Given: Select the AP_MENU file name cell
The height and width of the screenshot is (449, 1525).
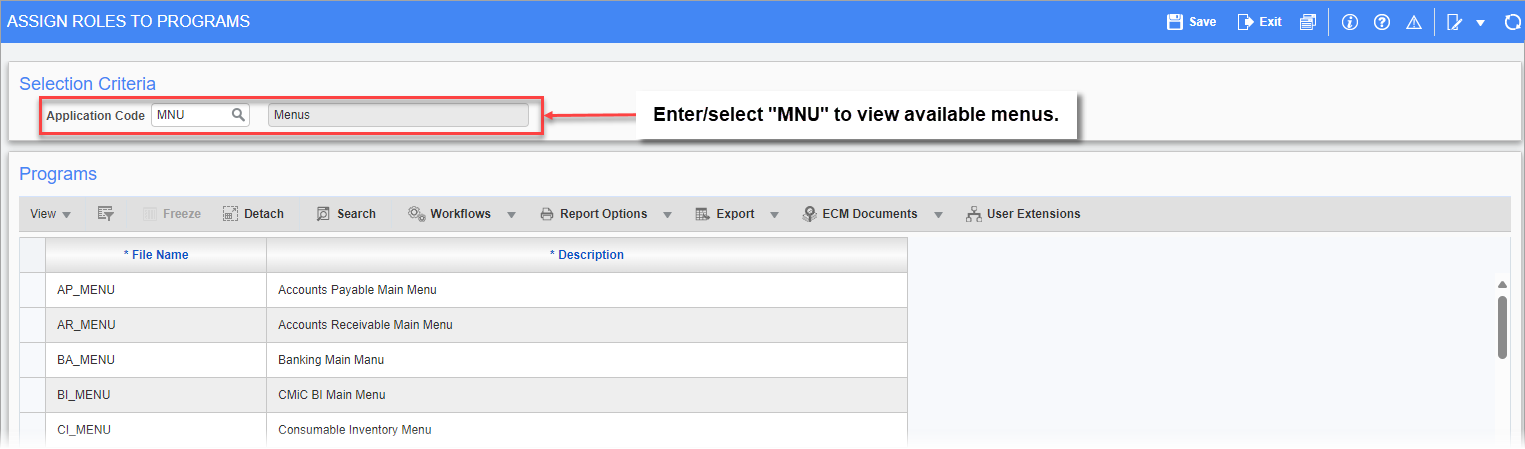Looking at the screenshot, I should click(156, 290).
